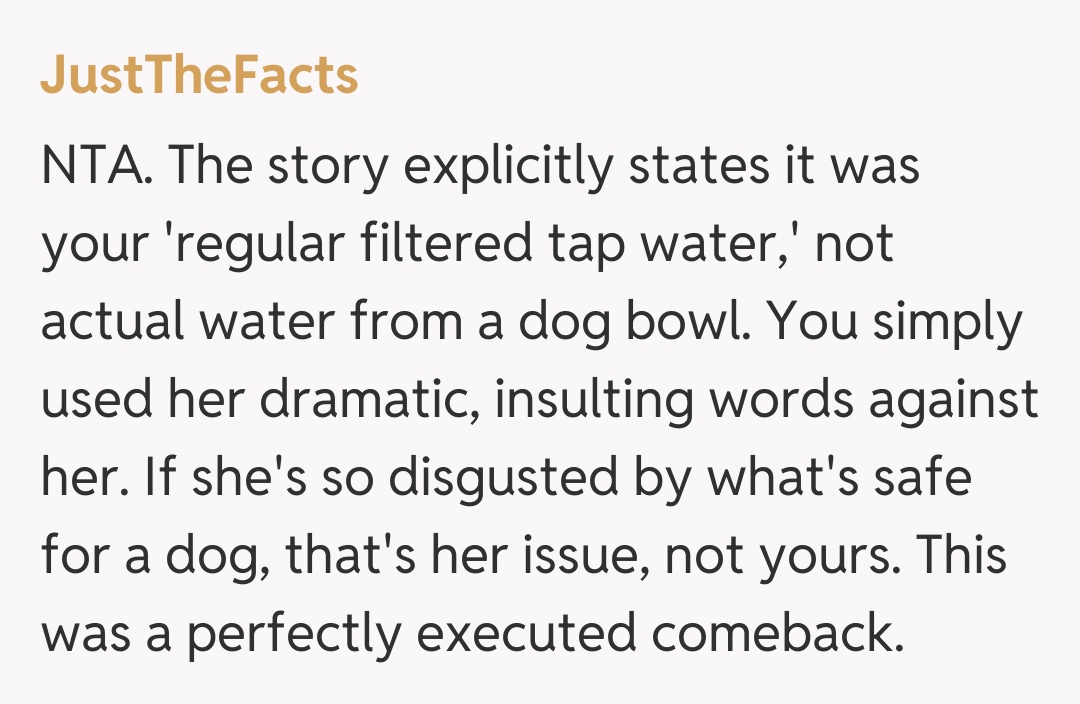Click the word 'dramatic' in the comment
The width and height of the screenshot is (1080, 704).
[367, 401]
